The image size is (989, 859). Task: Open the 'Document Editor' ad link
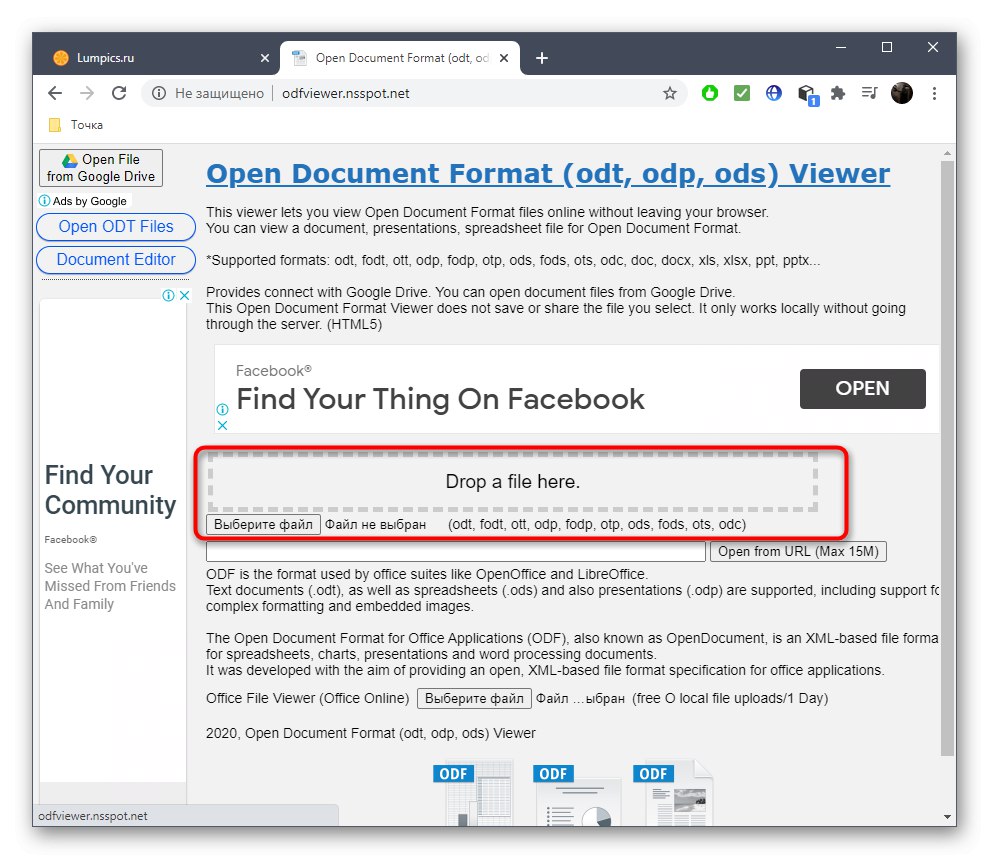tap(116, 259)
